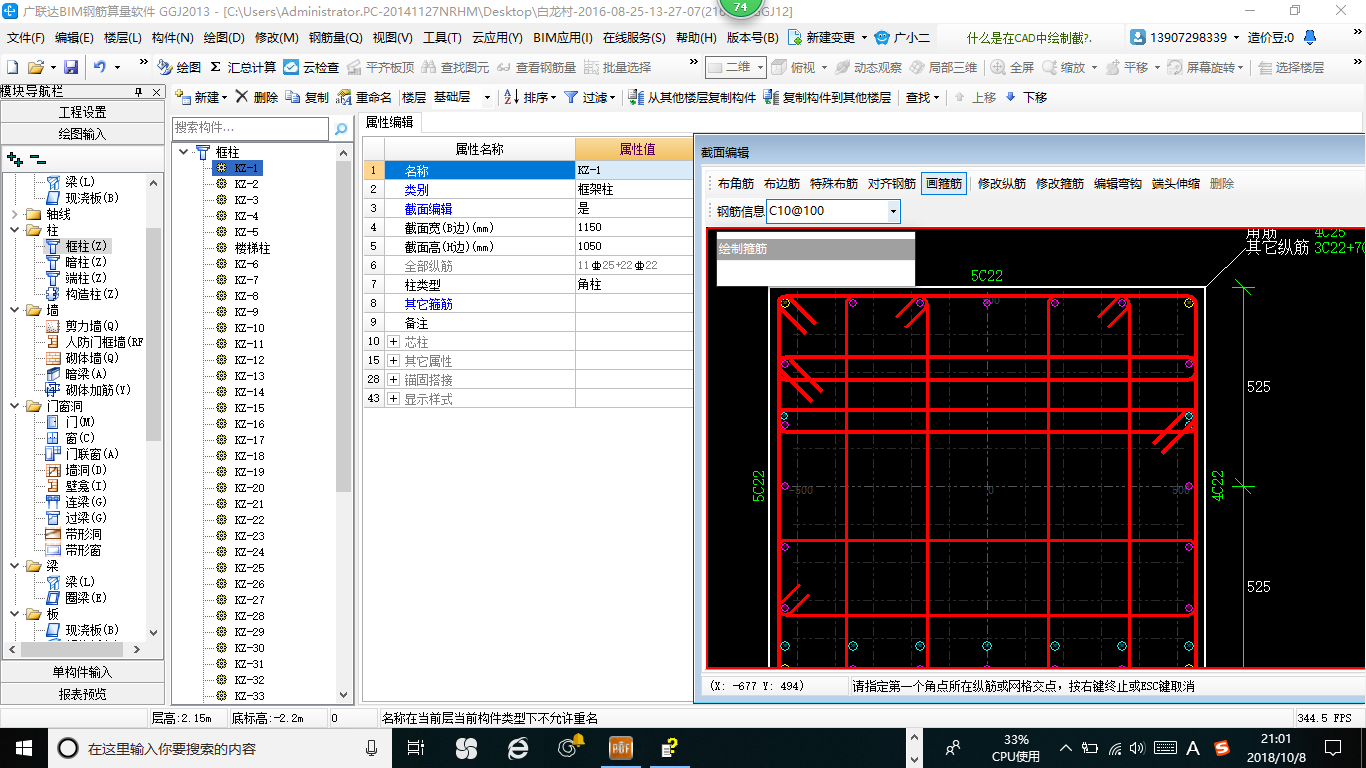Expand the 其它属性 property row
This screenshot has width=1366, height=768.
(x=393, y=361)
